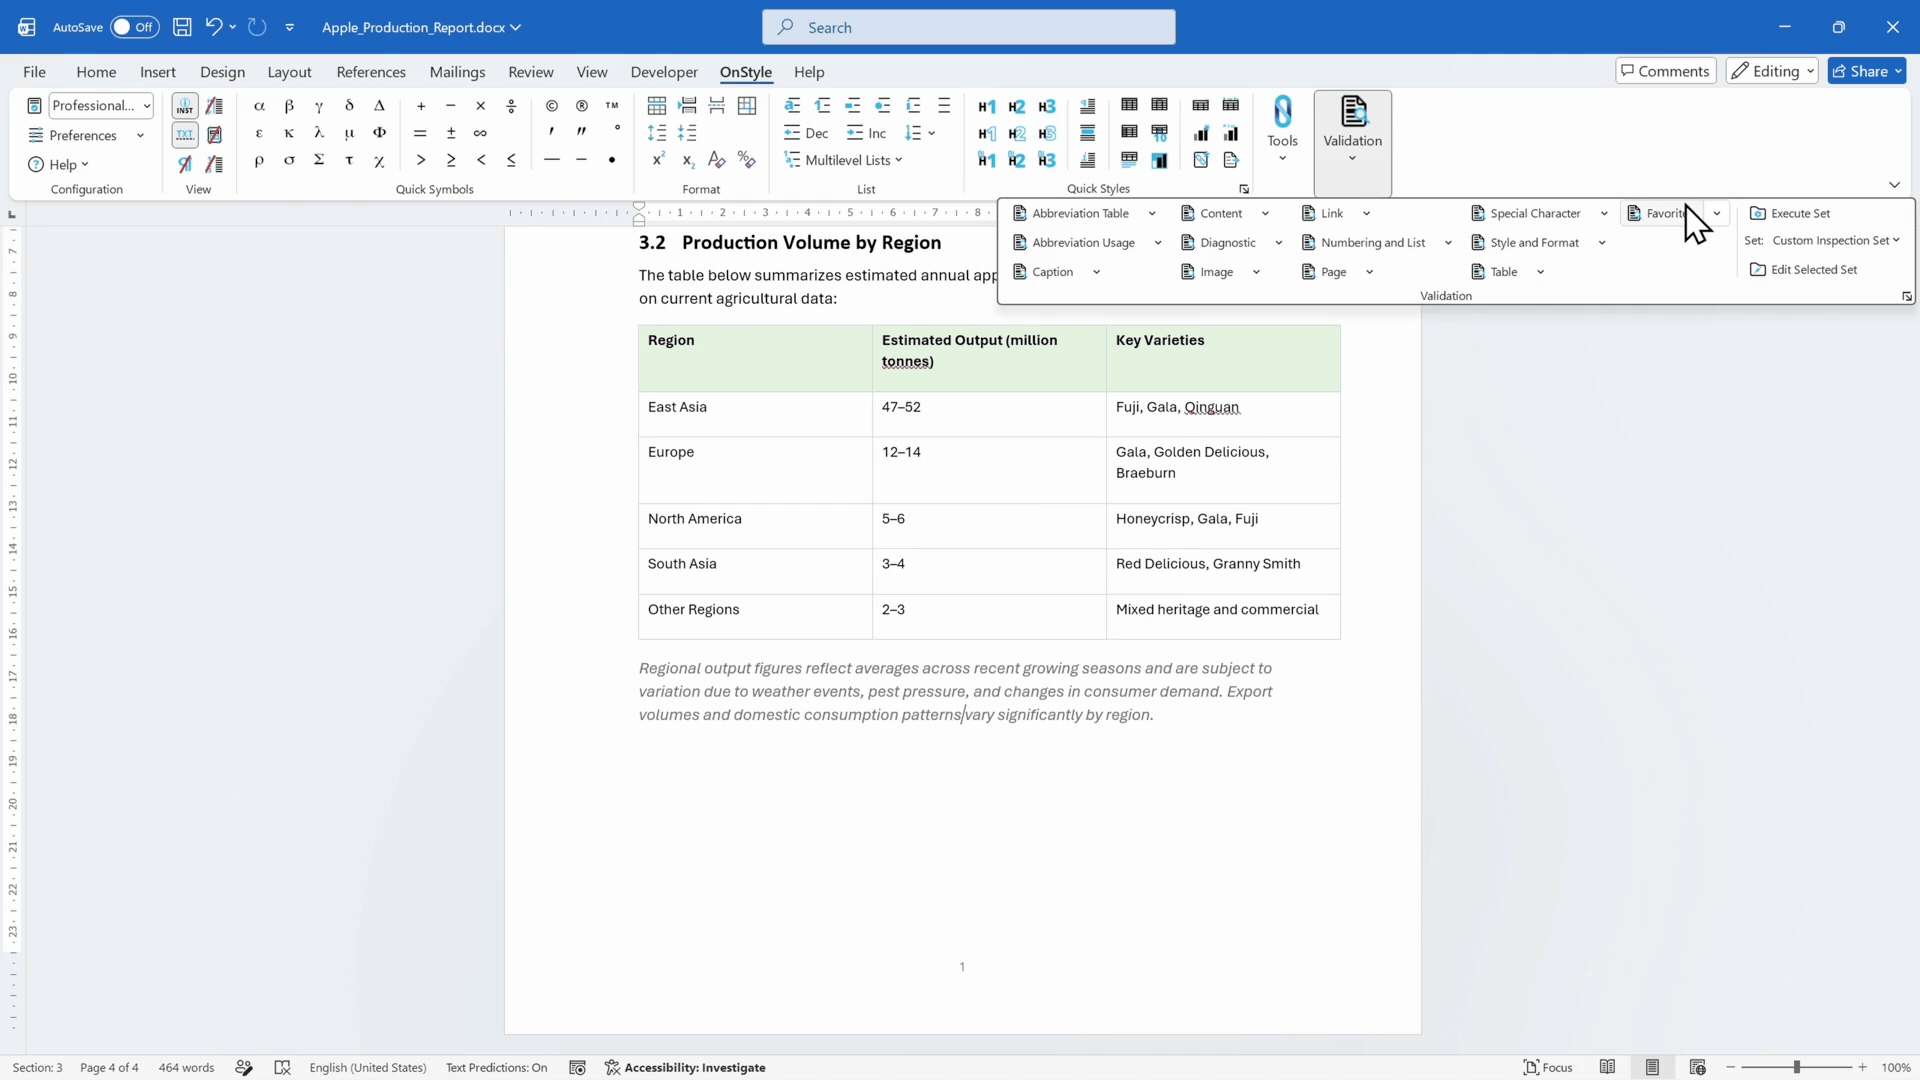Run the Special Character validation

coord(1526,213)
